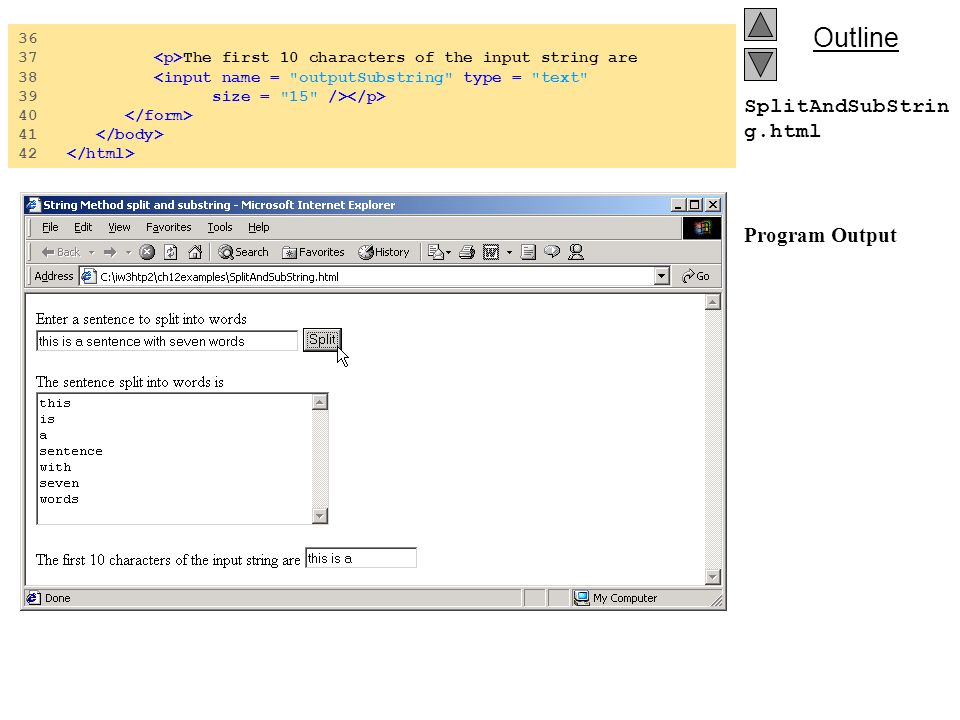Click the Windows logo throbber icon
The image size is (960, 720).
pyautogui.click(x=702, y=228)
